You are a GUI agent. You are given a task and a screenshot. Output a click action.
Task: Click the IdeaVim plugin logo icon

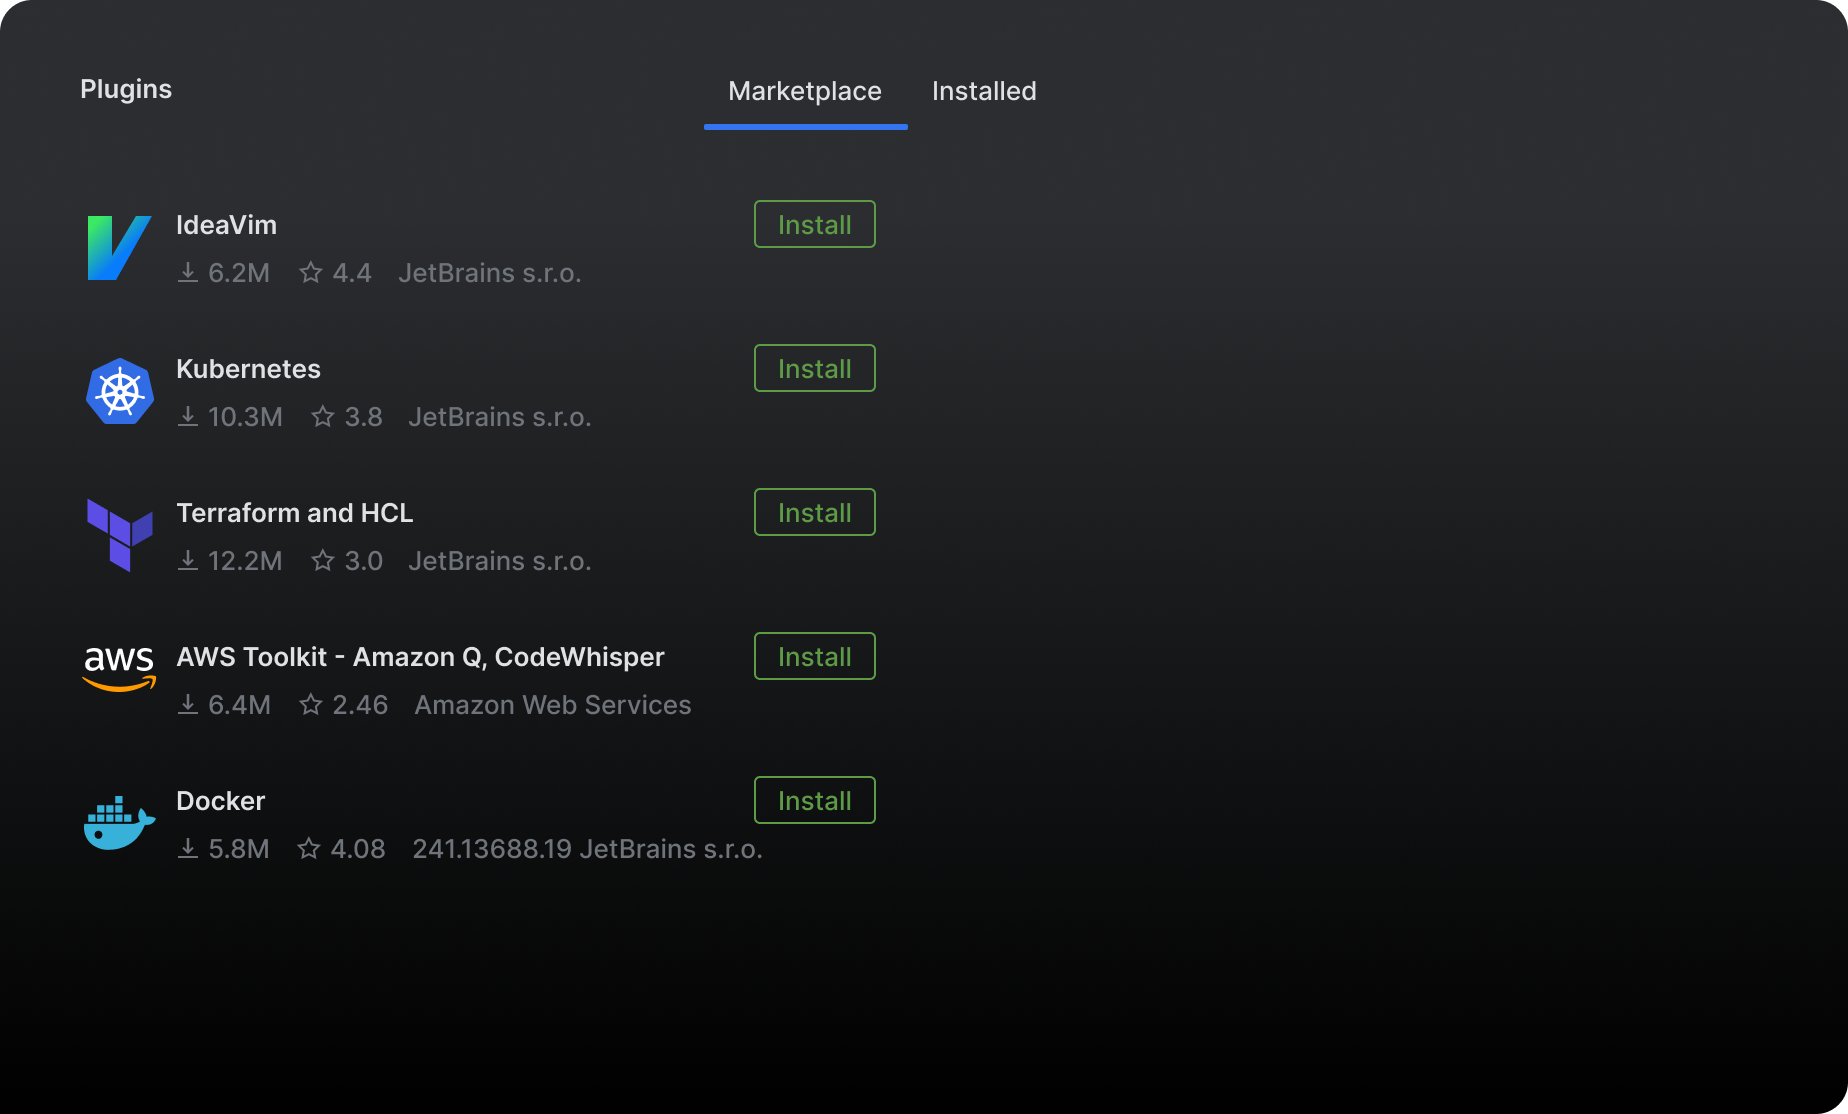tap(119, 248)
